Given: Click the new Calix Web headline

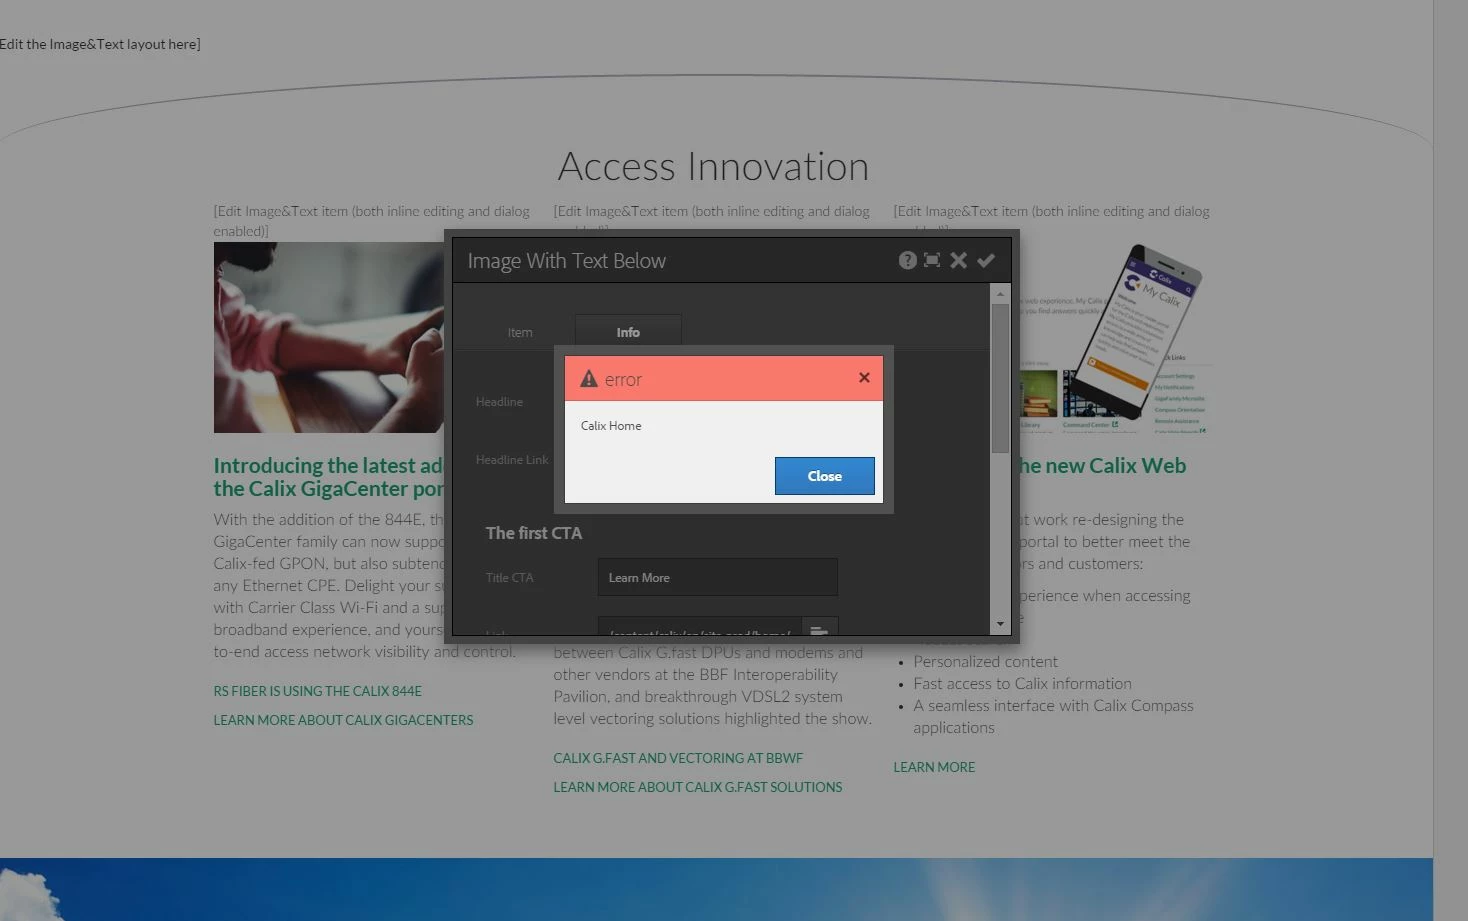Looking at the screenshot, I should coord(1102,465).
